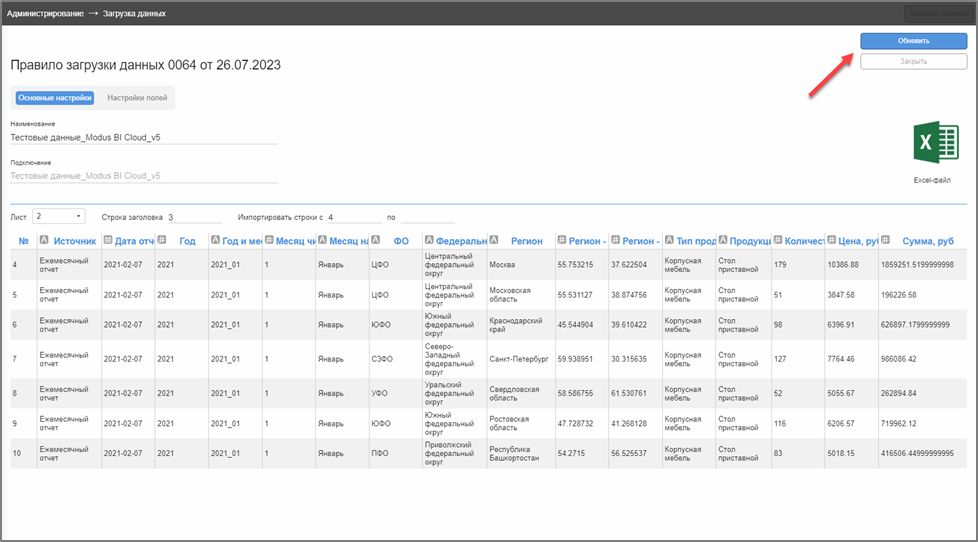Click the text type icon beside Тип продукции
This screenshot has width=978, height=542.
668,240
